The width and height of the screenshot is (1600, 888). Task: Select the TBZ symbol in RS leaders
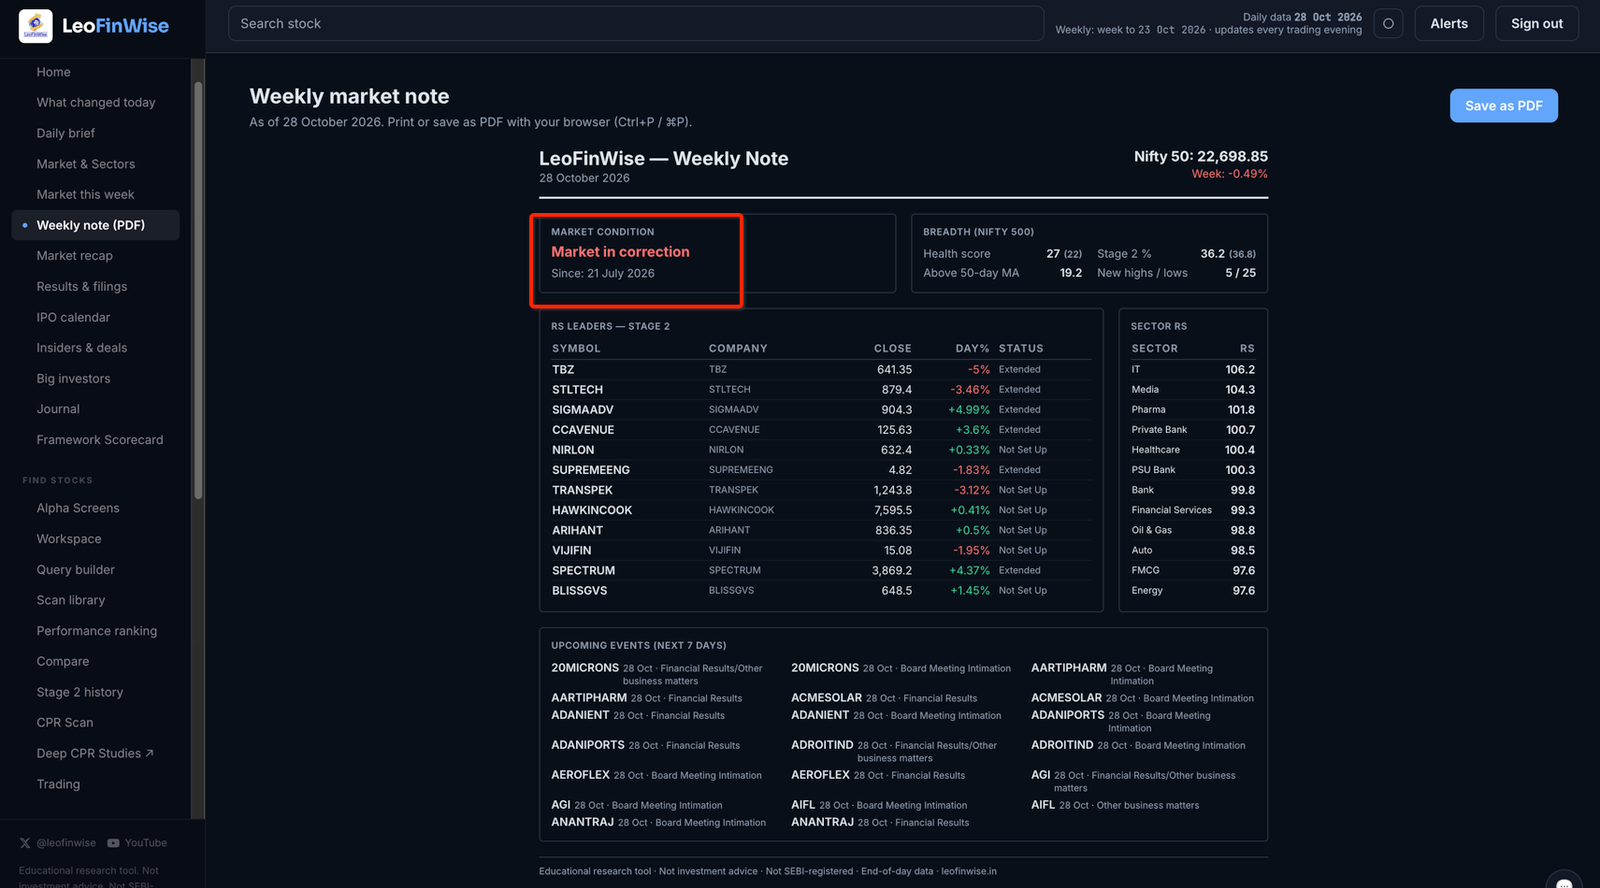tap(563, 370)
